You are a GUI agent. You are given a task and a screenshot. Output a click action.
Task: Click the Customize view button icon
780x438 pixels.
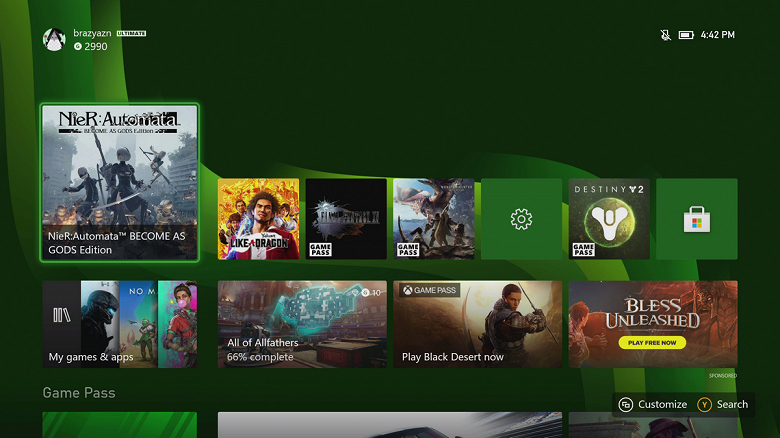(626, 404)
